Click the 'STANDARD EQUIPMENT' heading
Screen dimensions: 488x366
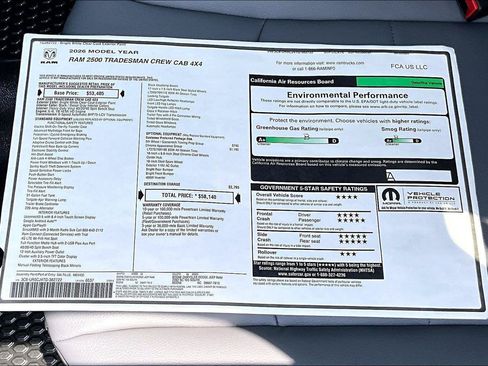(54, 119)
